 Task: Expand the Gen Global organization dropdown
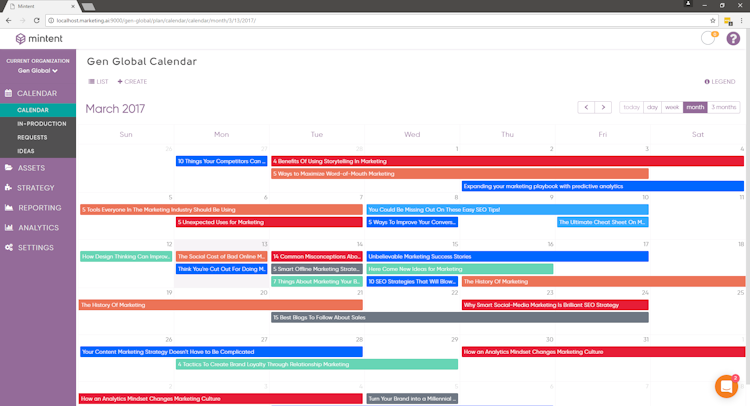coord(38,71)
